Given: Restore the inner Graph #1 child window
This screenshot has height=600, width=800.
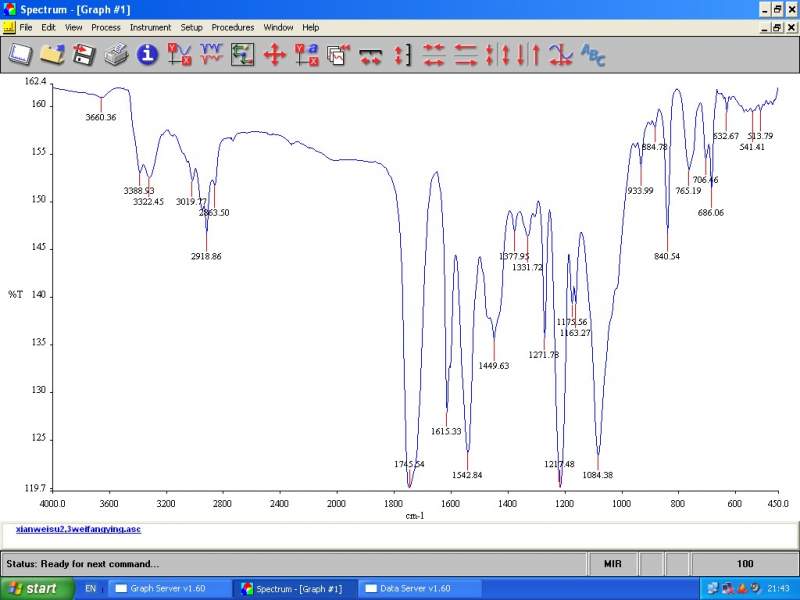Looking at the screenshot, I should coord(777,28).
